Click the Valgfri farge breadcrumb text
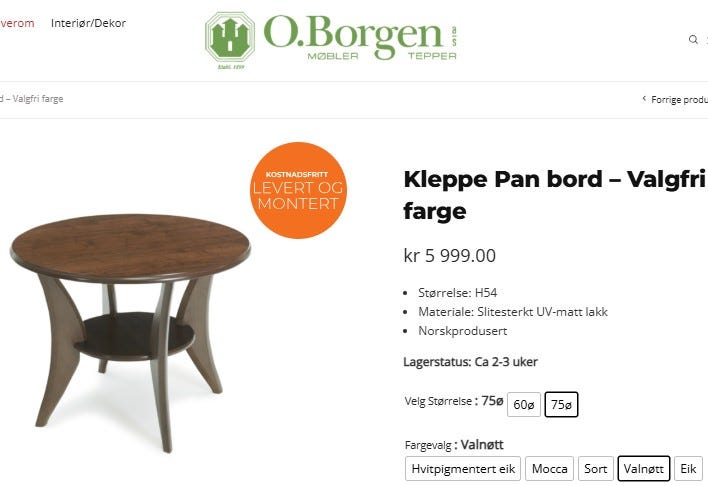Screen dimensions: 708x486 tap(38, 98)
